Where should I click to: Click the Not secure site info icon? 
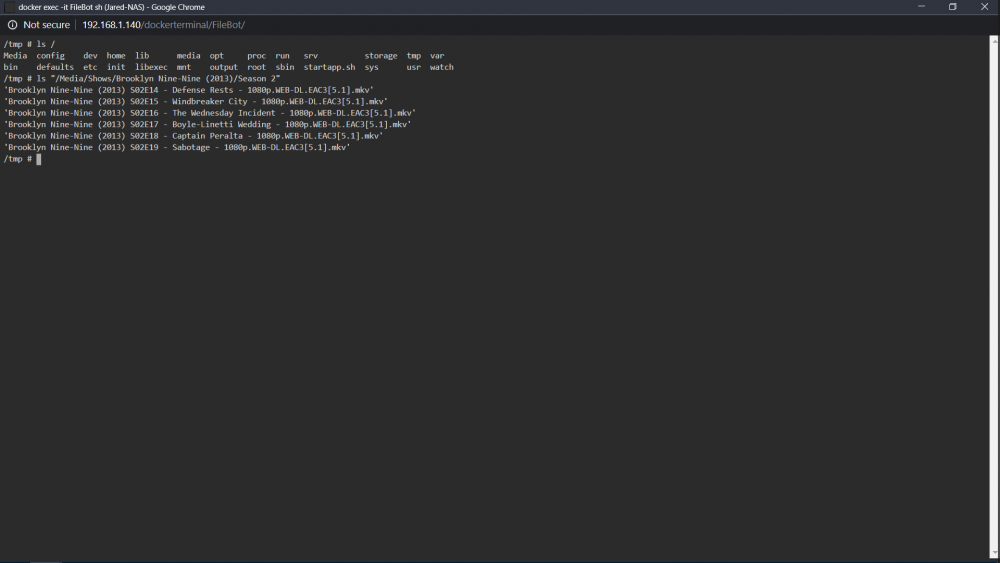[12, 25]
